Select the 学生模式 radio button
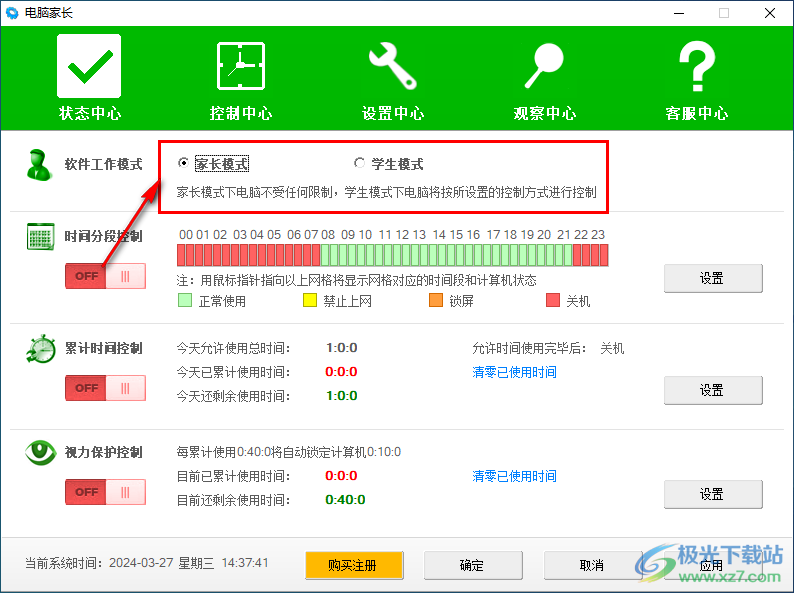The width and height of the screenshot is (794, 593). coord(360,164)
